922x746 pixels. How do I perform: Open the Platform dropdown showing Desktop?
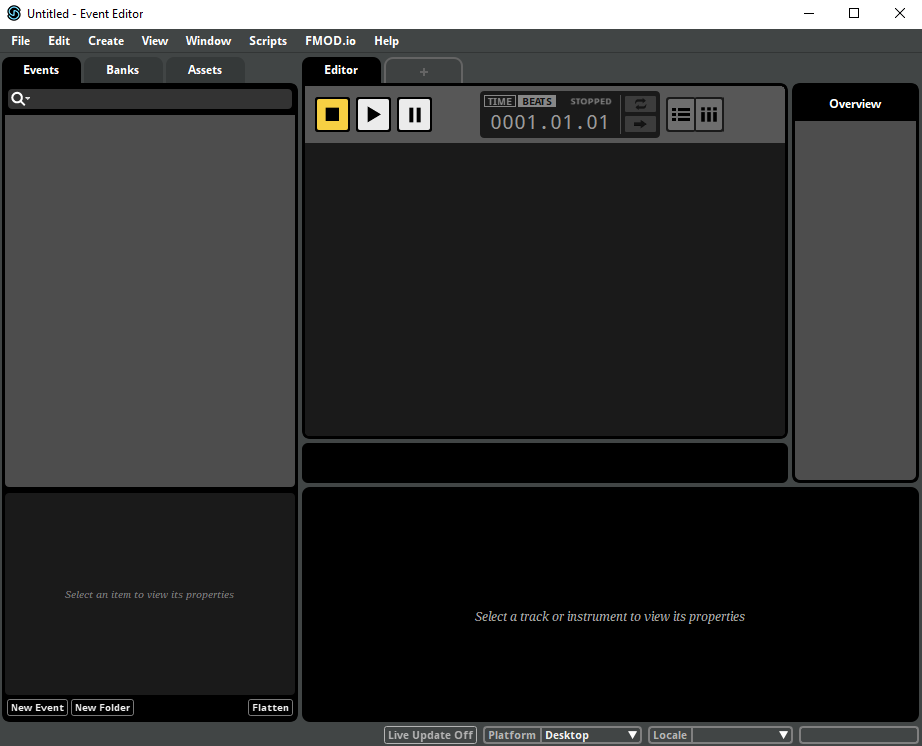pos(591,734)
